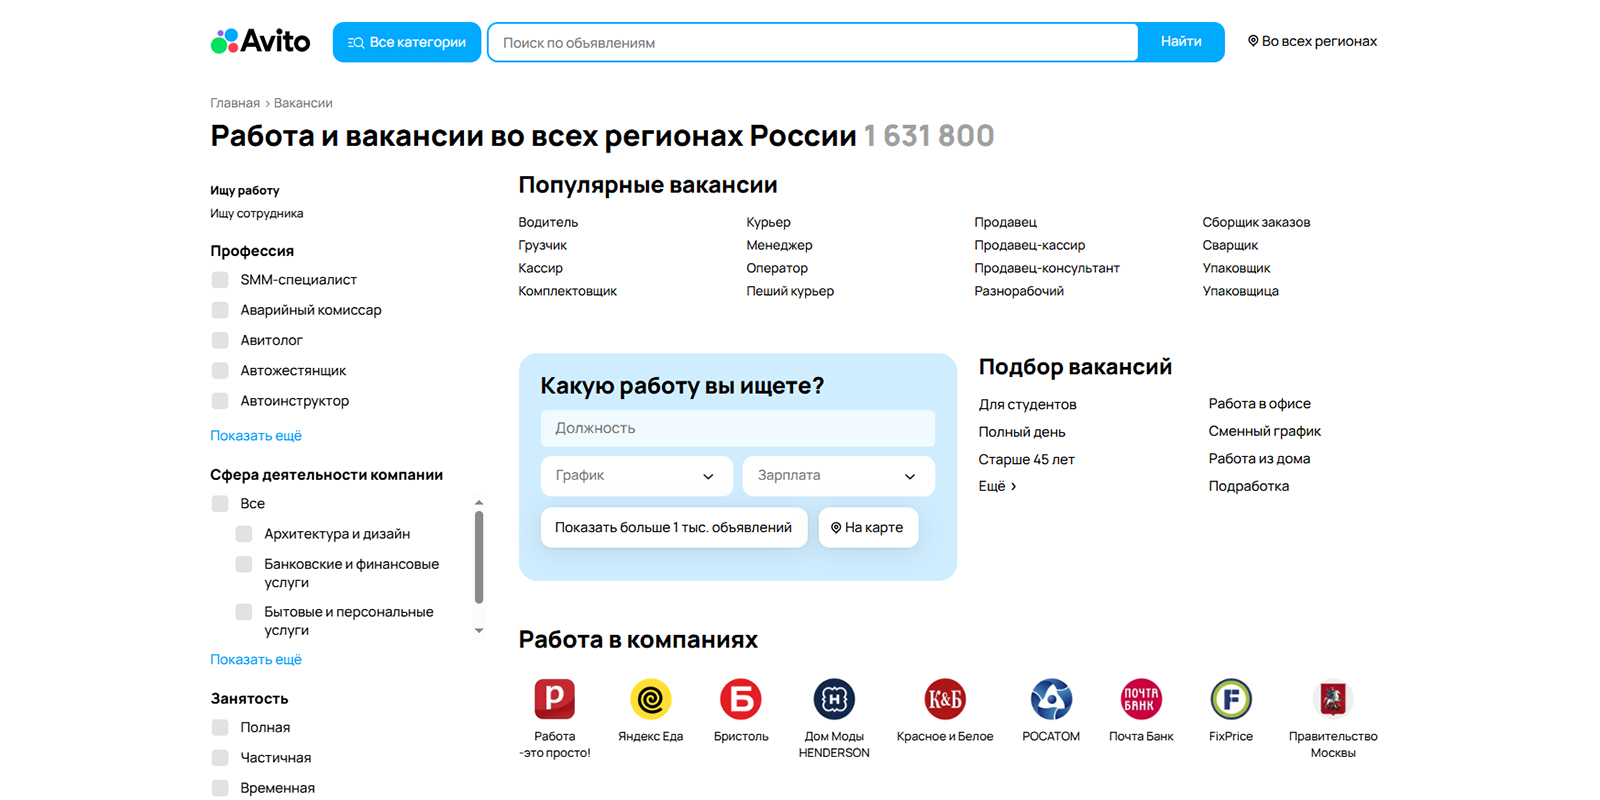The height and width of the screenshot is (800, 1600).
Task: Open the Красное и Белое company icon
Action: (945, 699)
